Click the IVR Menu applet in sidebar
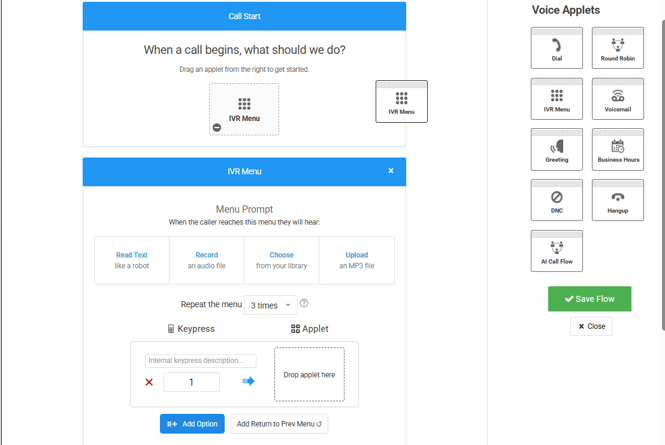The height and width of the screenshot is (445, 665). 557,98
